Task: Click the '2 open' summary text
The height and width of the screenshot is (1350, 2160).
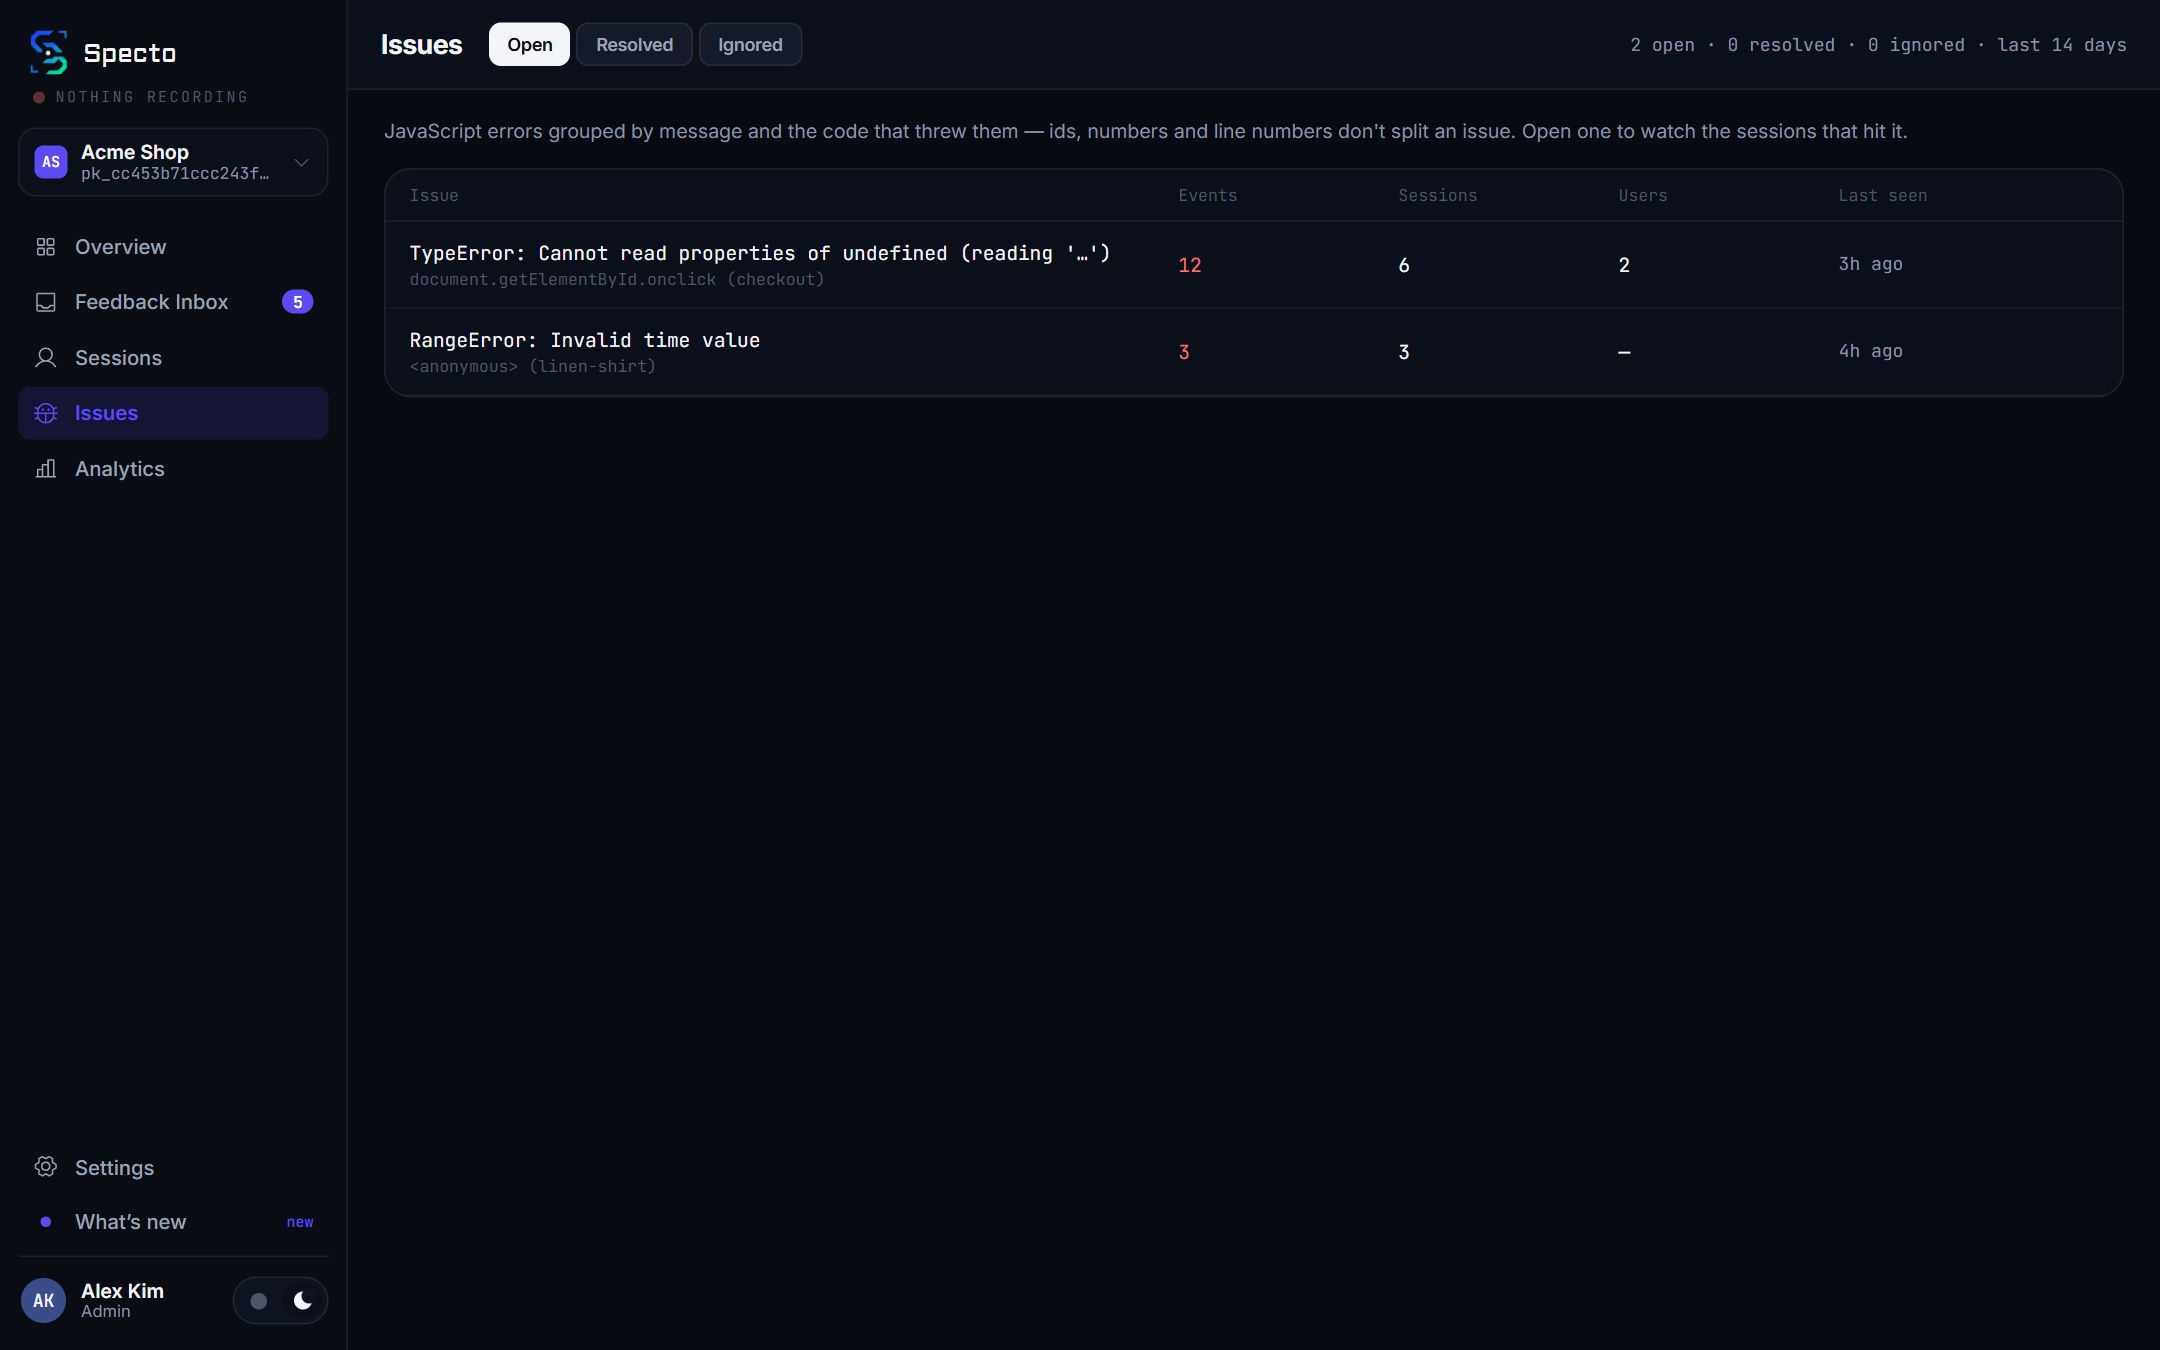Action: point(1662,45)
